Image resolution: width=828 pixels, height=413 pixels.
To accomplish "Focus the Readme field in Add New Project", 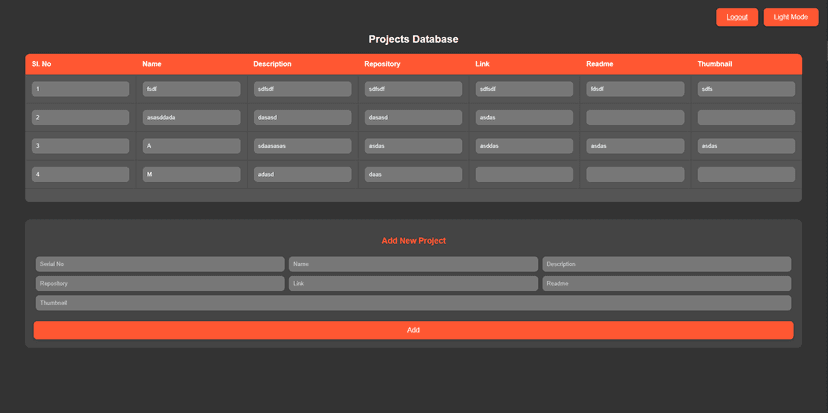I will tap(667, 283).
